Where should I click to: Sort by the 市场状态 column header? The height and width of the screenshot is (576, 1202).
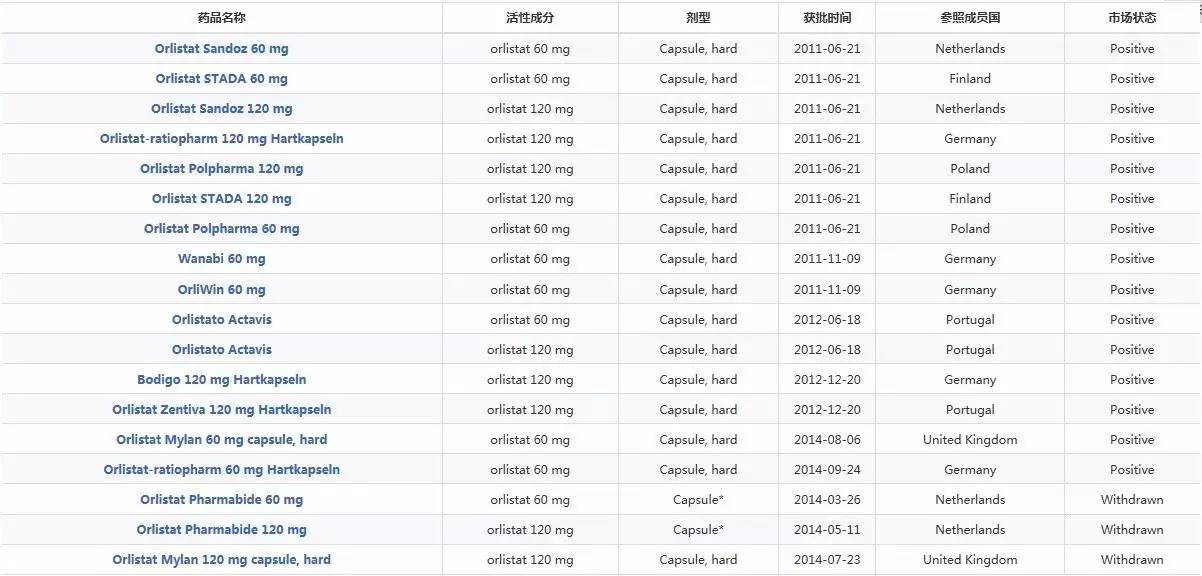tap(1132, 18)
